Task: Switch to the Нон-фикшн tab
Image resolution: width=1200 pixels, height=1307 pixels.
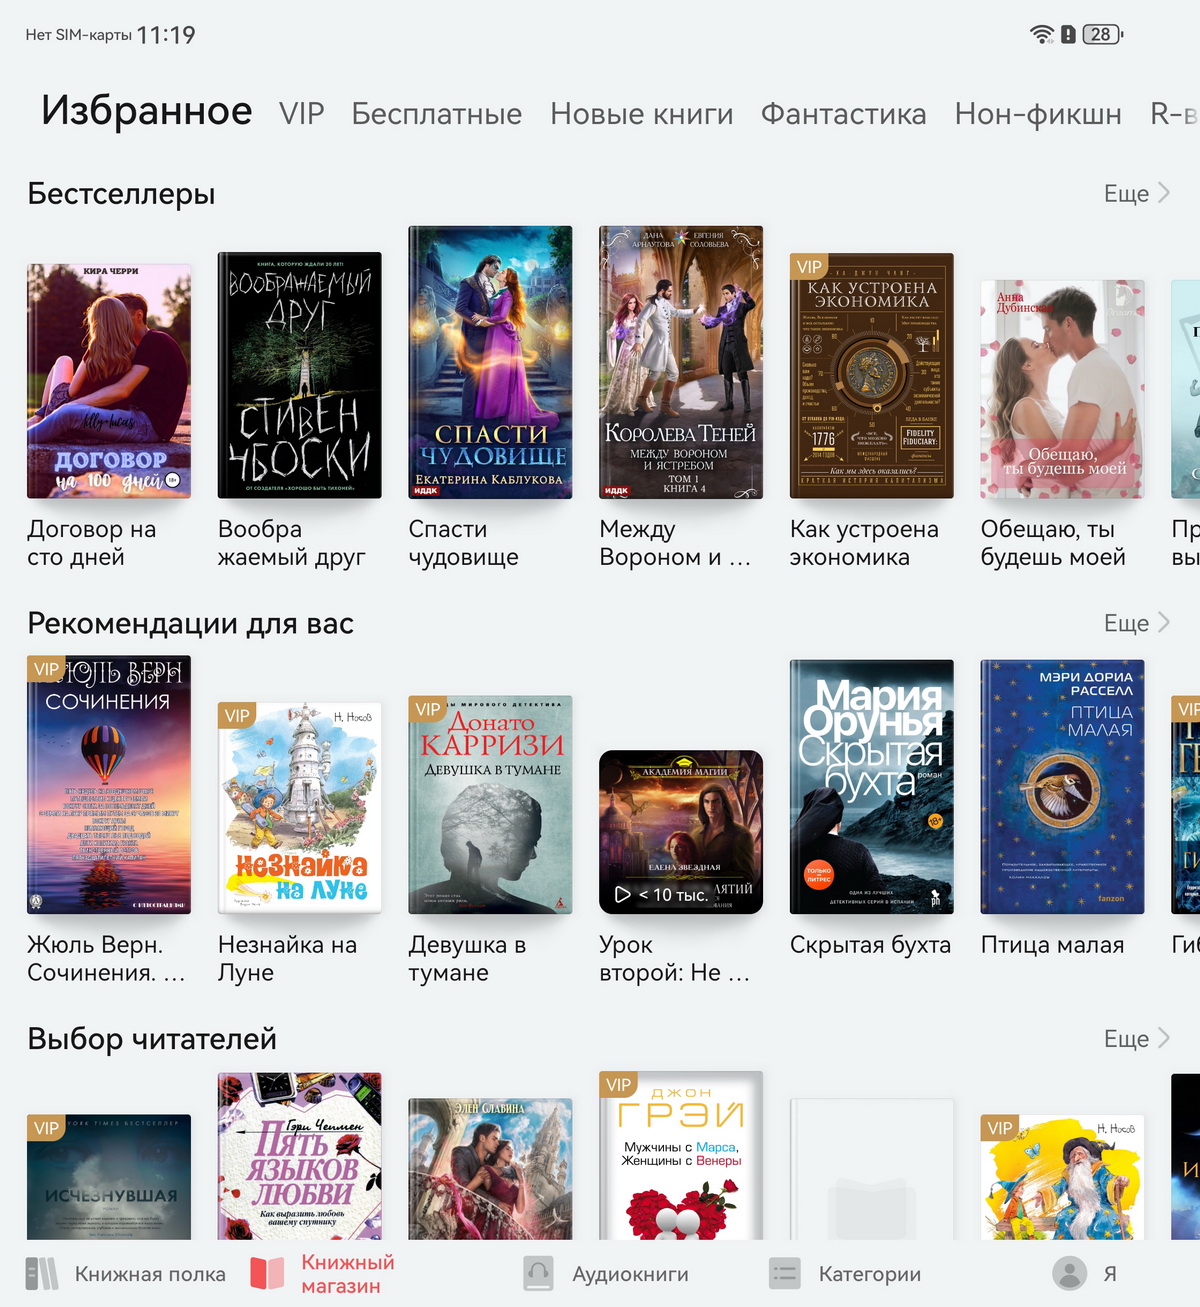Action: [1038, 114]
